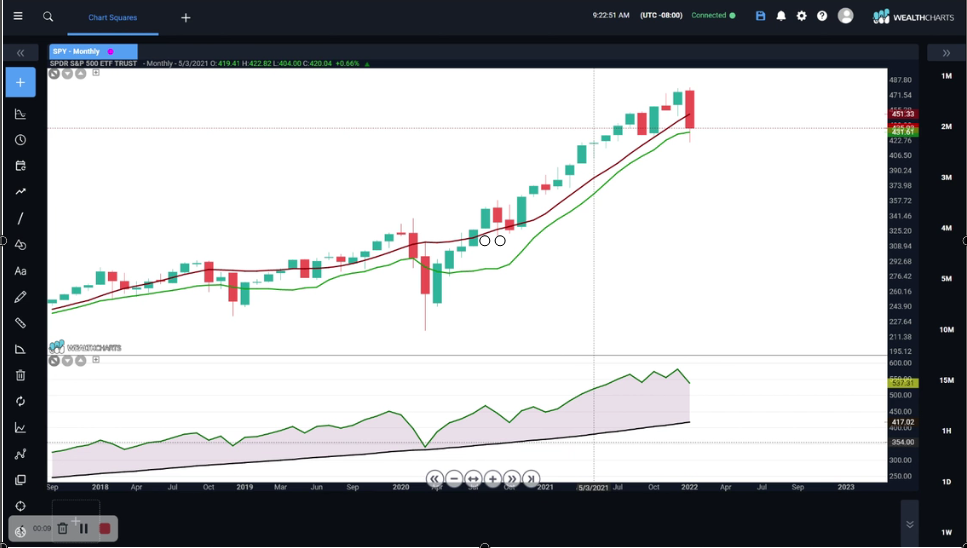Image resolution: width=967 pixels, height=548 pixels.
Task: Click the magenta dot on SPY tab
Action: pyautogui.click(x=110, y=52)
